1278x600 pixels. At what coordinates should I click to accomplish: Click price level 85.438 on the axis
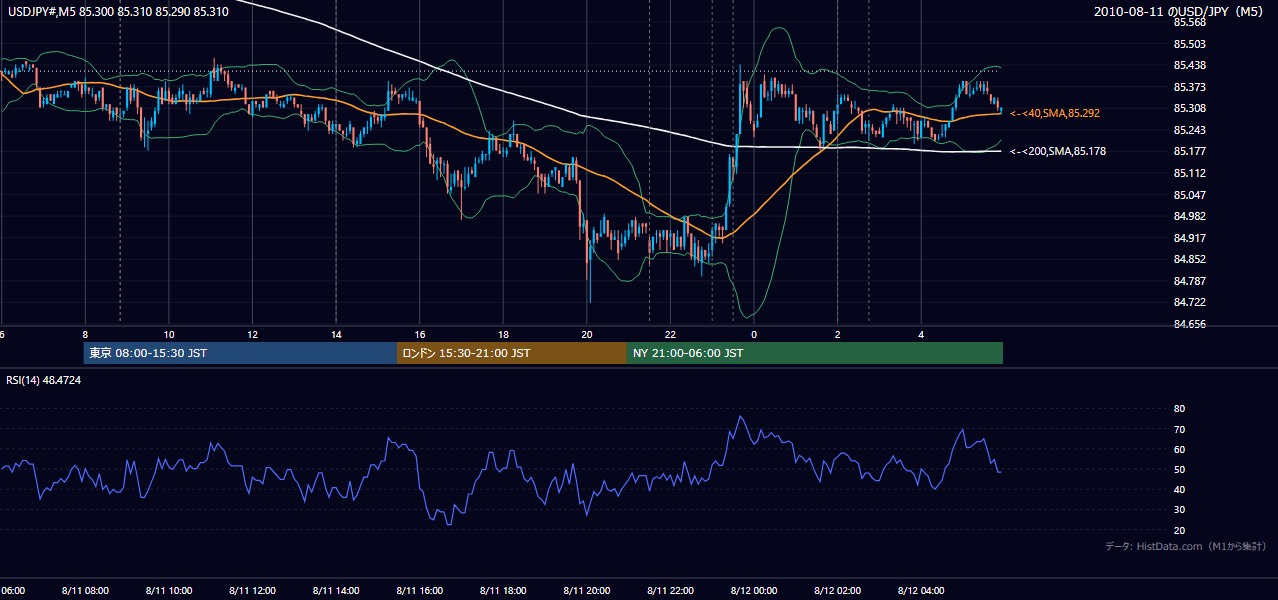coord(1190,65)
